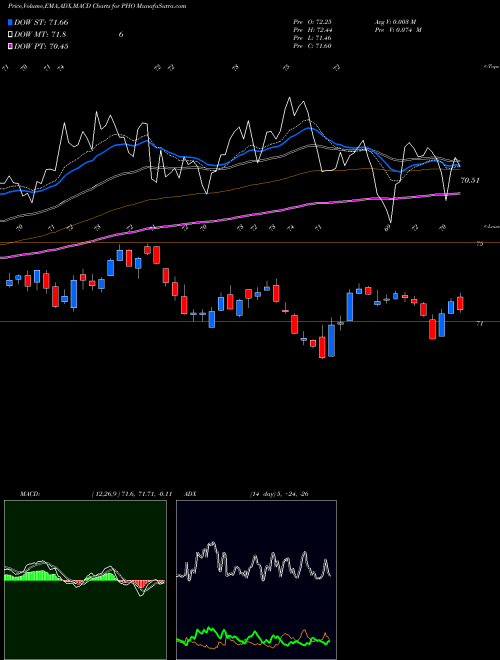
Task: Click the 'Avg V: 0.003 M' volume text
Action: [x=395, y=21]
